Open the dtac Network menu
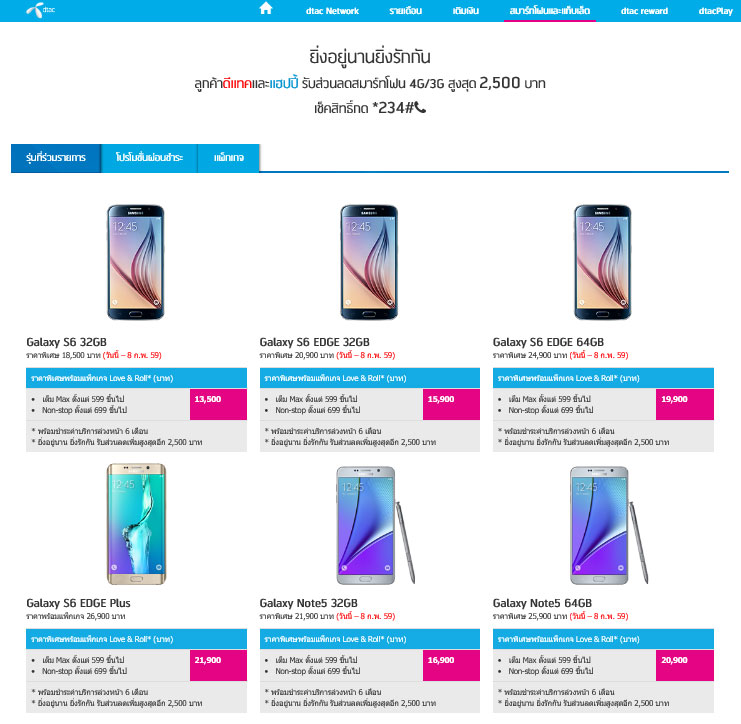741x724 pixels. coord(332,11)
